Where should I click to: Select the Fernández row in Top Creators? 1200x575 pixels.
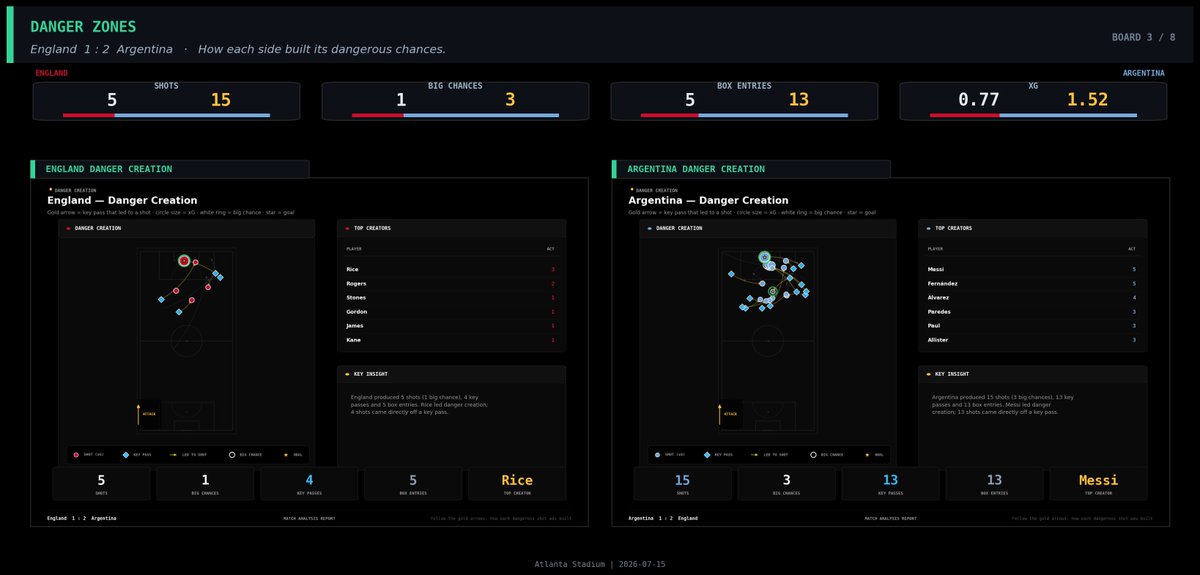coord(1032,284)
